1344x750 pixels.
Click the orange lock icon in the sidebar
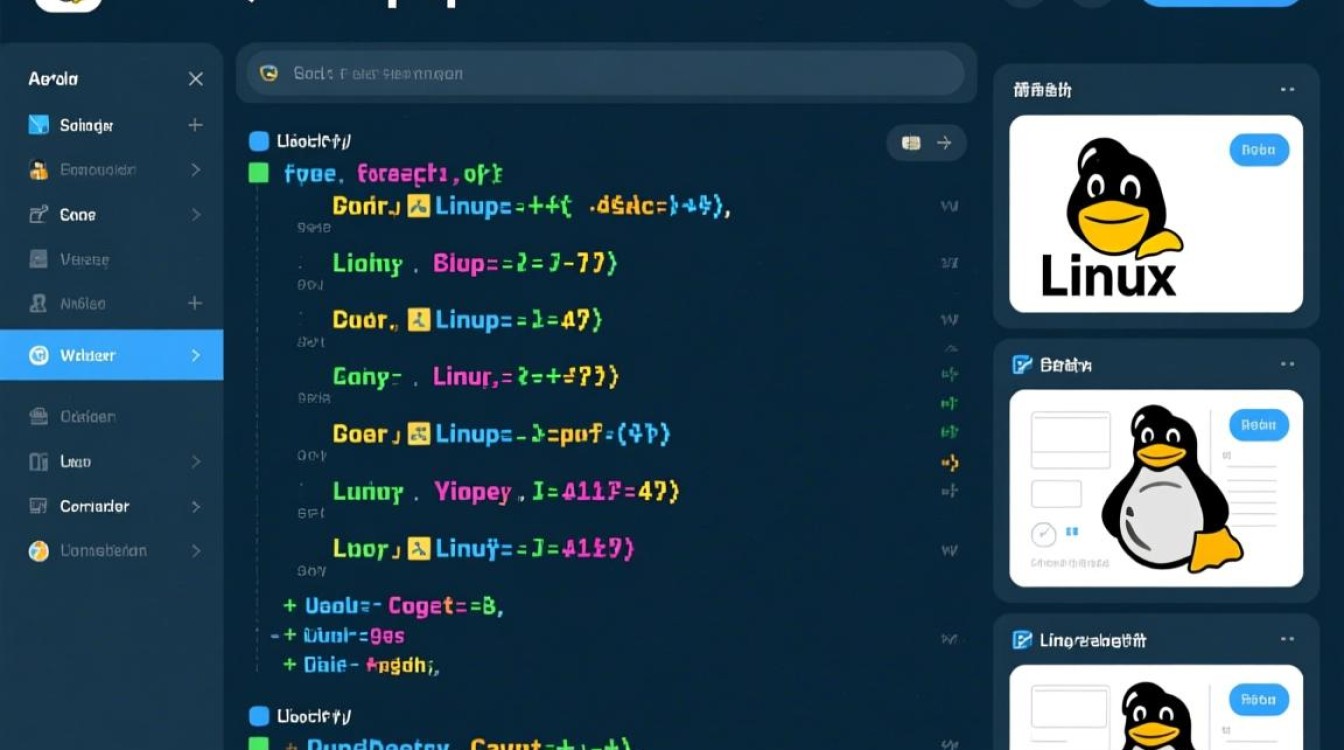point(39,170)
